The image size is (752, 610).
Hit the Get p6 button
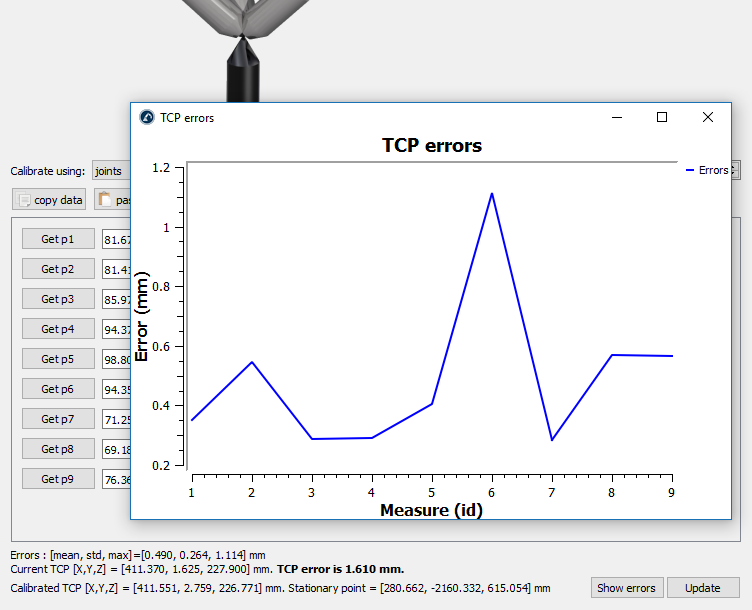58,389
